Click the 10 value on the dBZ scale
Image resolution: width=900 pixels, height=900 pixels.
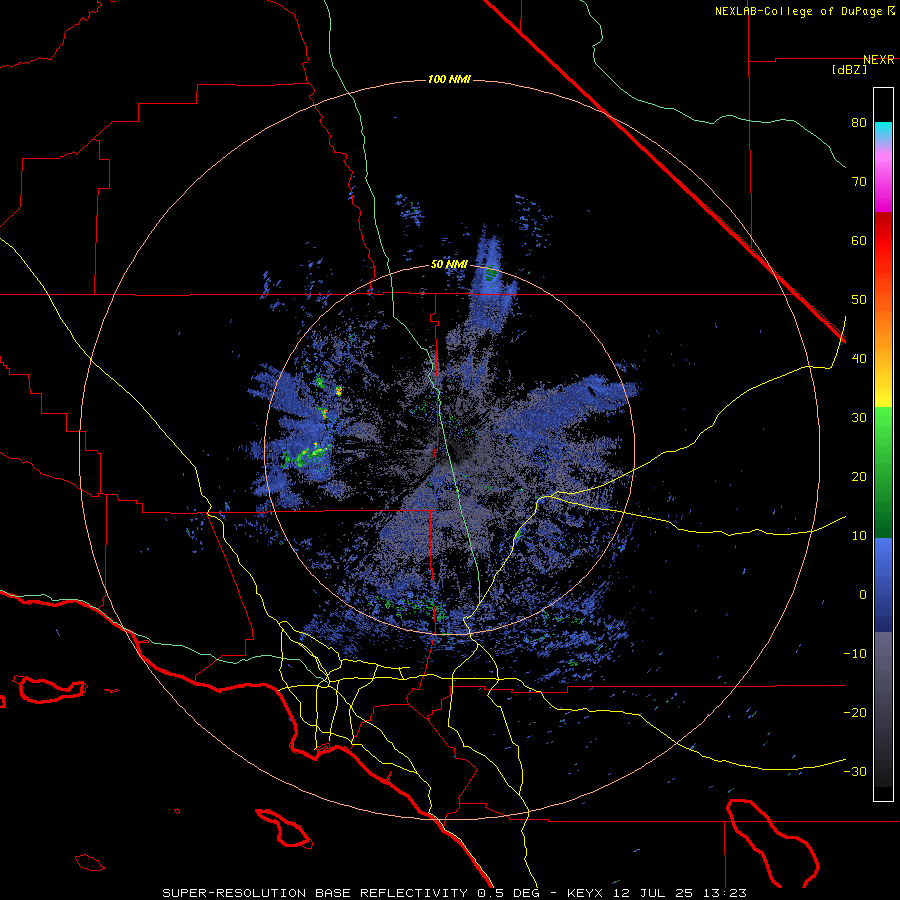click(859, 536)
